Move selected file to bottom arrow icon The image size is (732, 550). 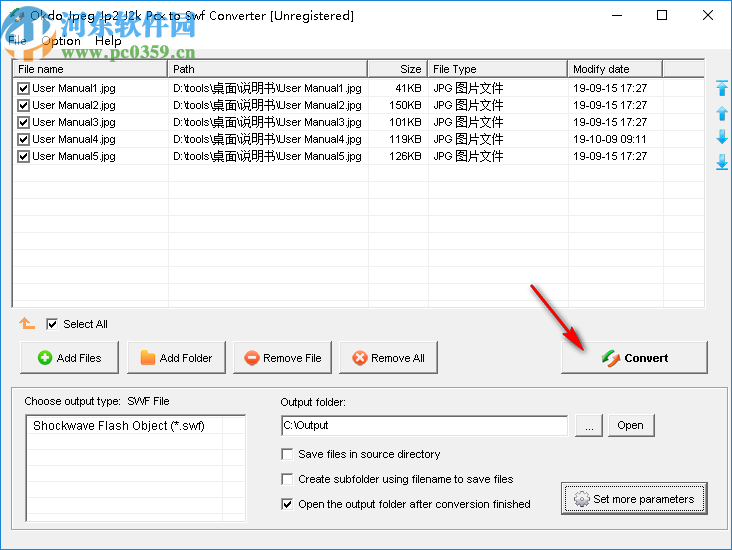pos(722,162)
